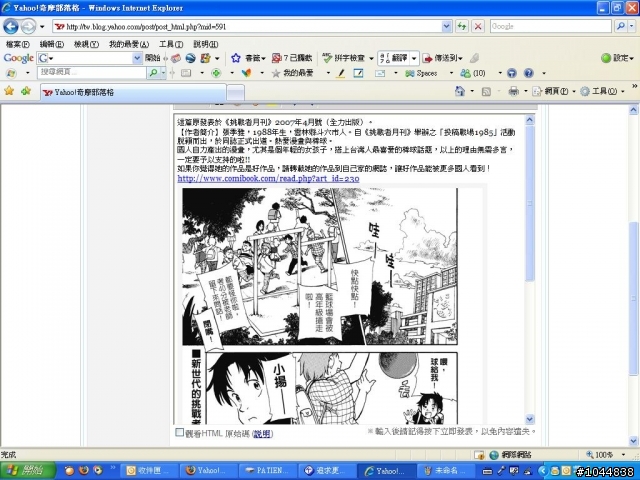Open the 檔案(F) menu
This screenshot has width=640, height=480.
click(x=18, y=44)
